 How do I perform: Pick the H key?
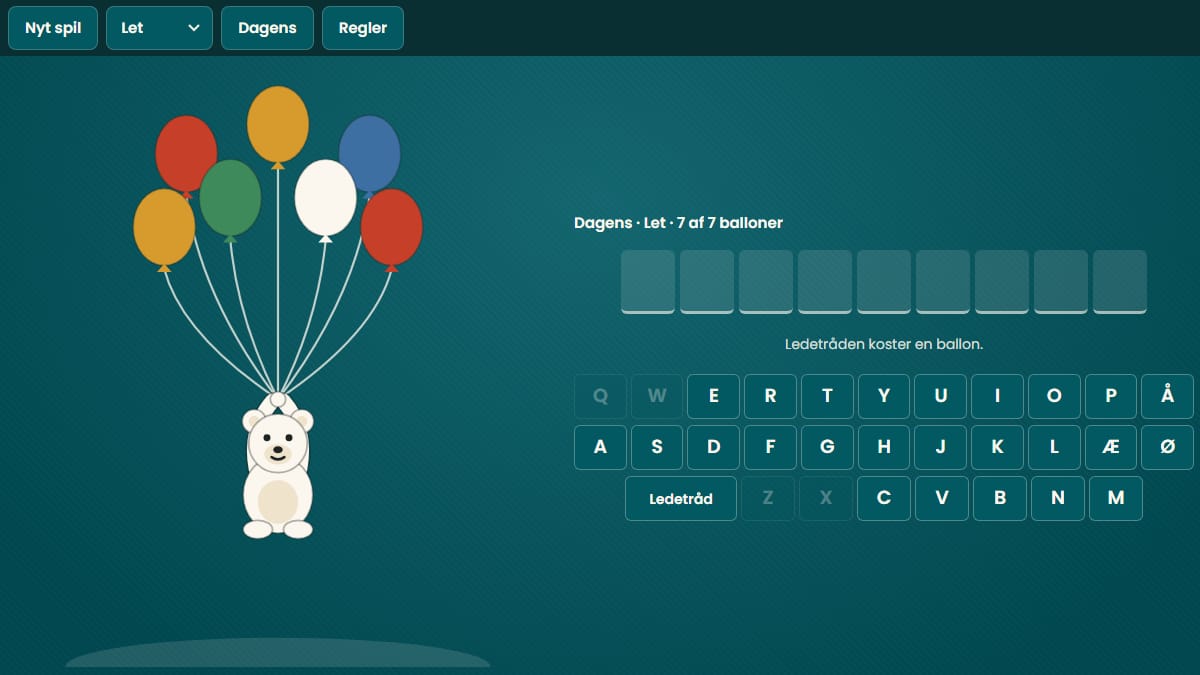click(884, 447)
